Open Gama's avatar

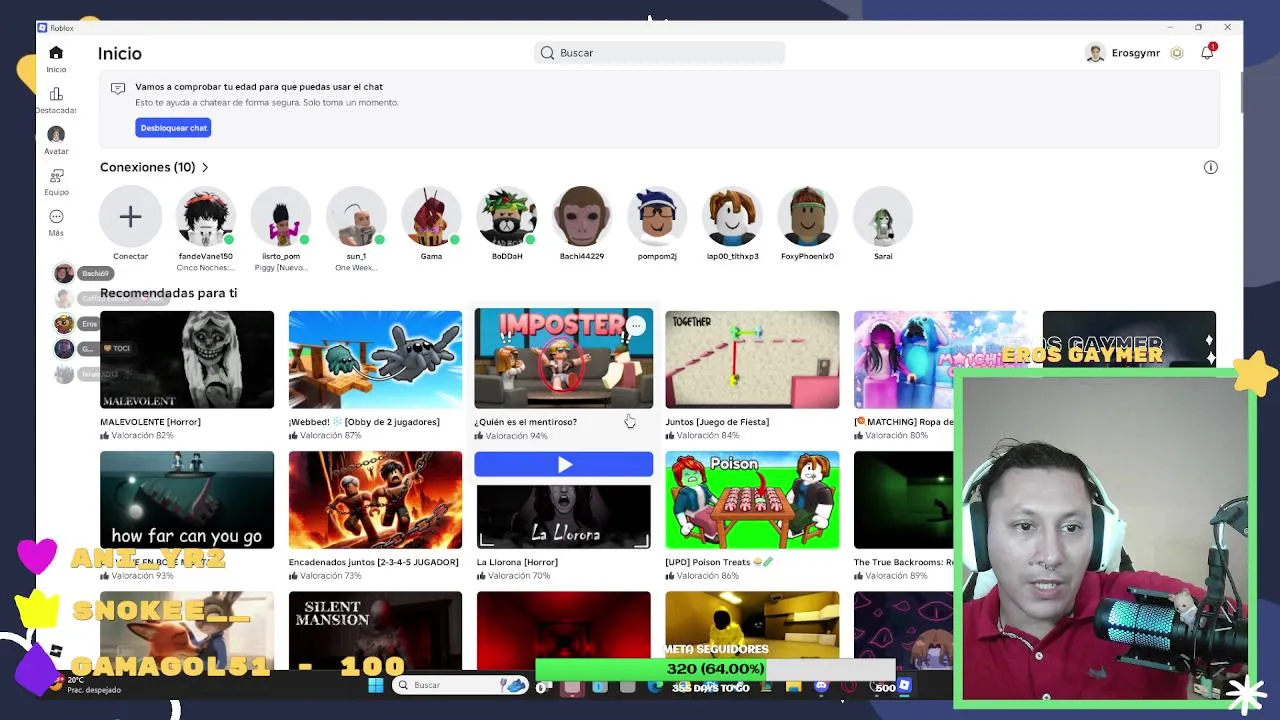(431, 216)
